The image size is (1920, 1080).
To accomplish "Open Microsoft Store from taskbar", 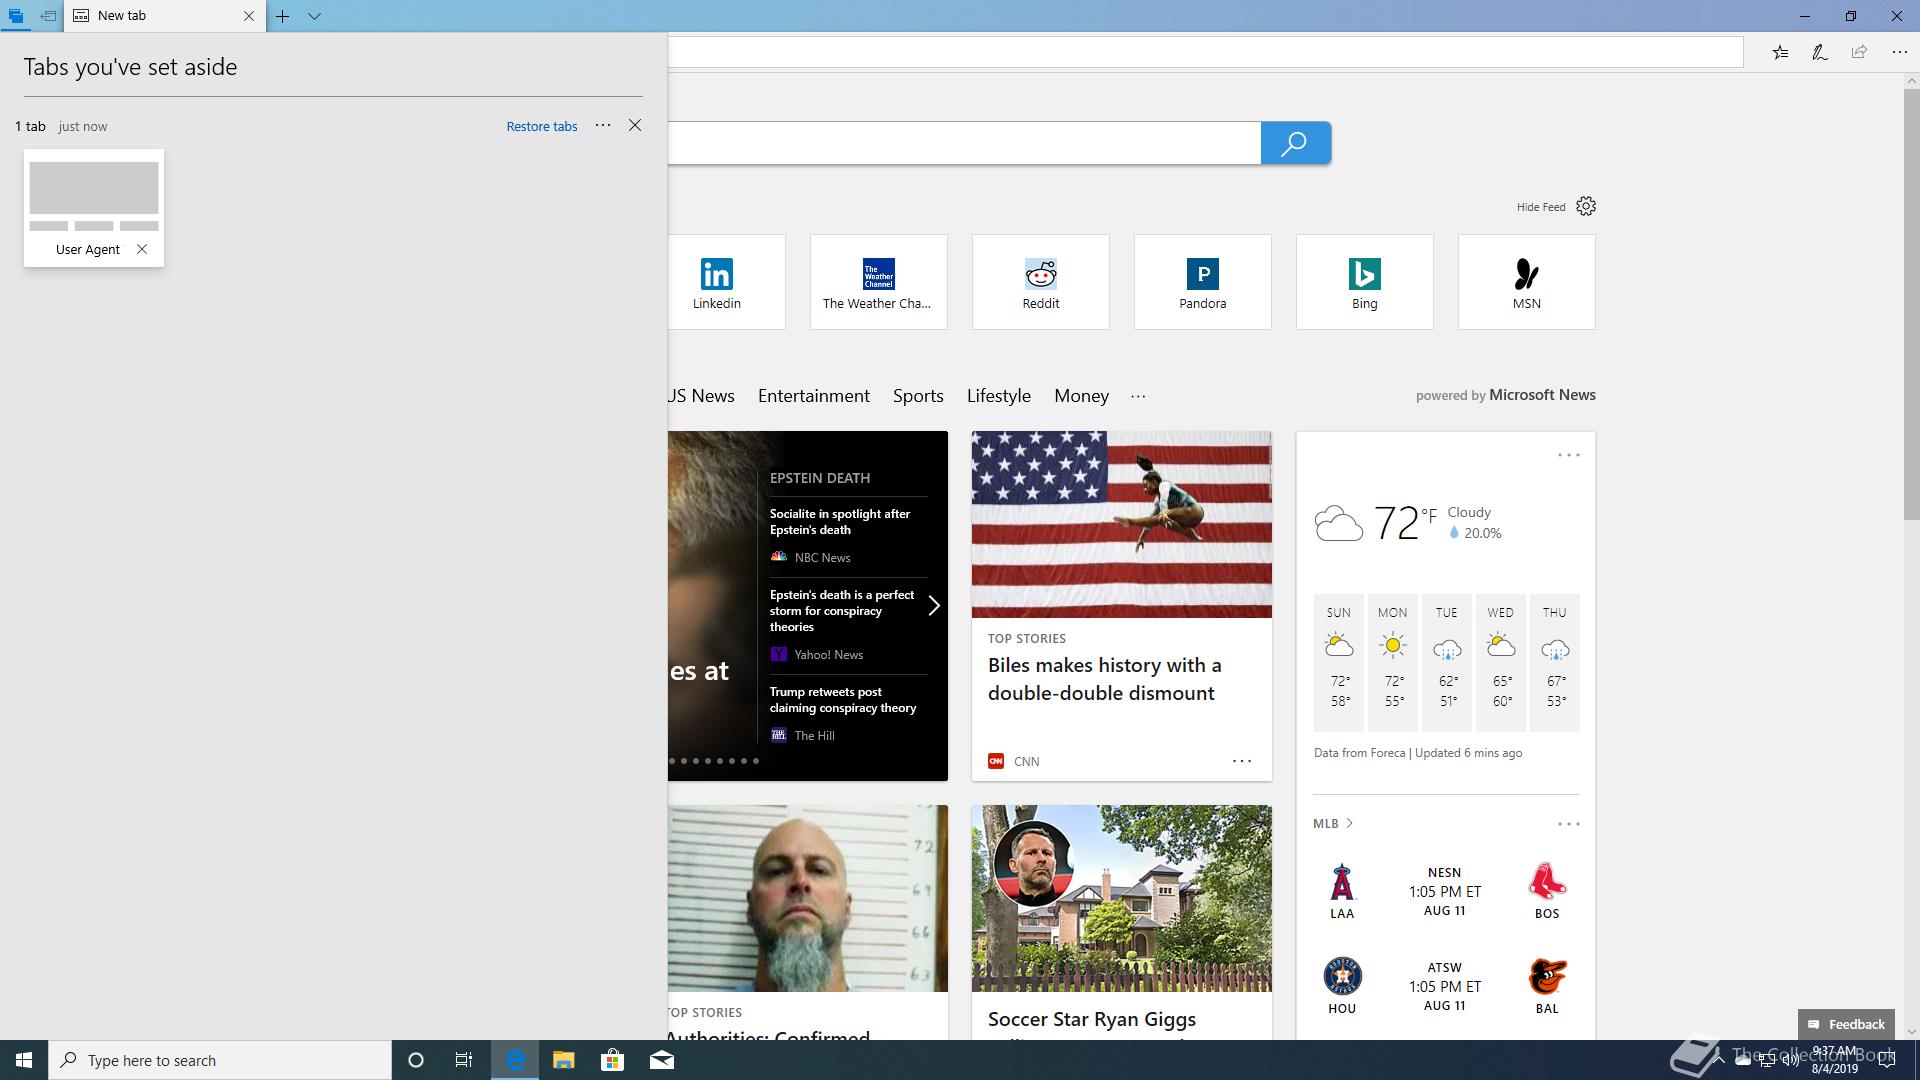I will click(612, 1060).
